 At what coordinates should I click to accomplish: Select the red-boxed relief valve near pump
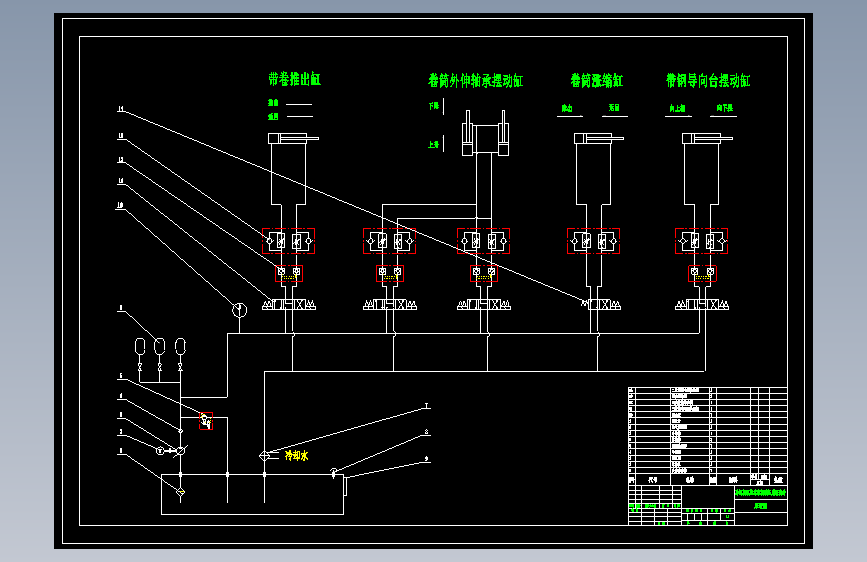tap(206, 421)
